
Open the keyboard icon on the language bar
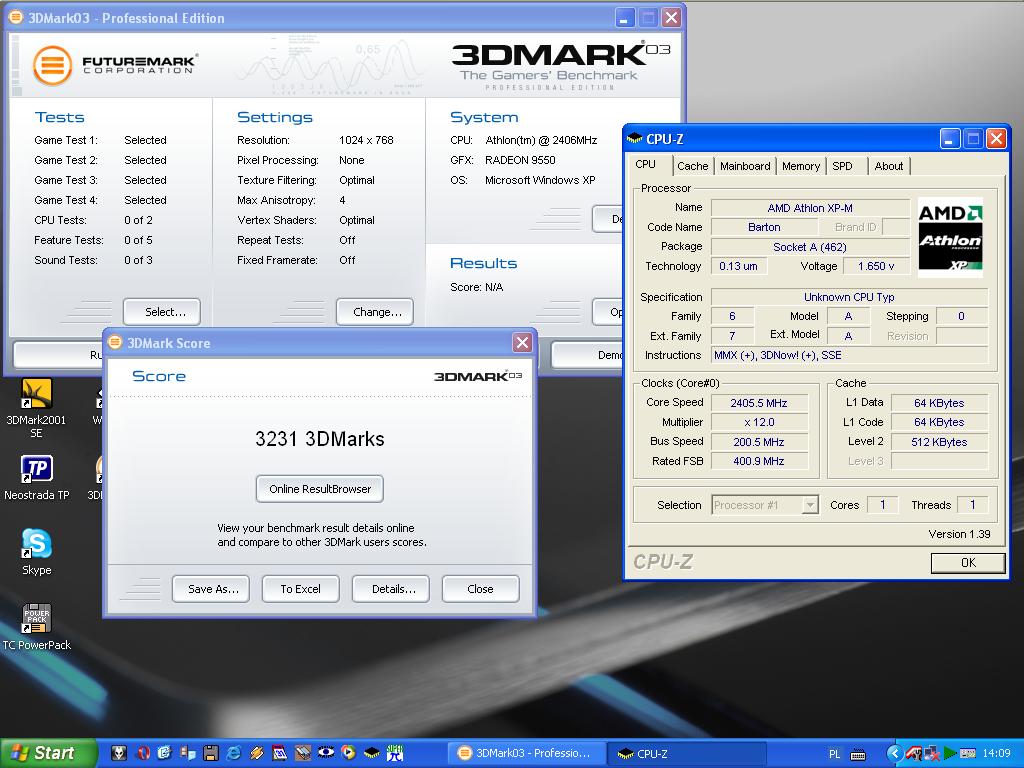[x=858, y=754]
